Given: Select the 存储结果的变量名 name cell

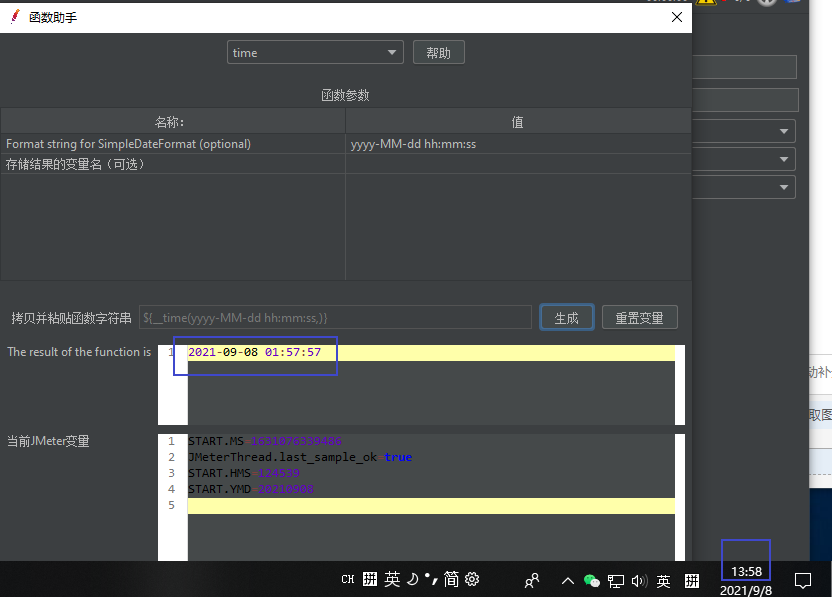Looking at the screenshot, I should [x=173, y=164].
